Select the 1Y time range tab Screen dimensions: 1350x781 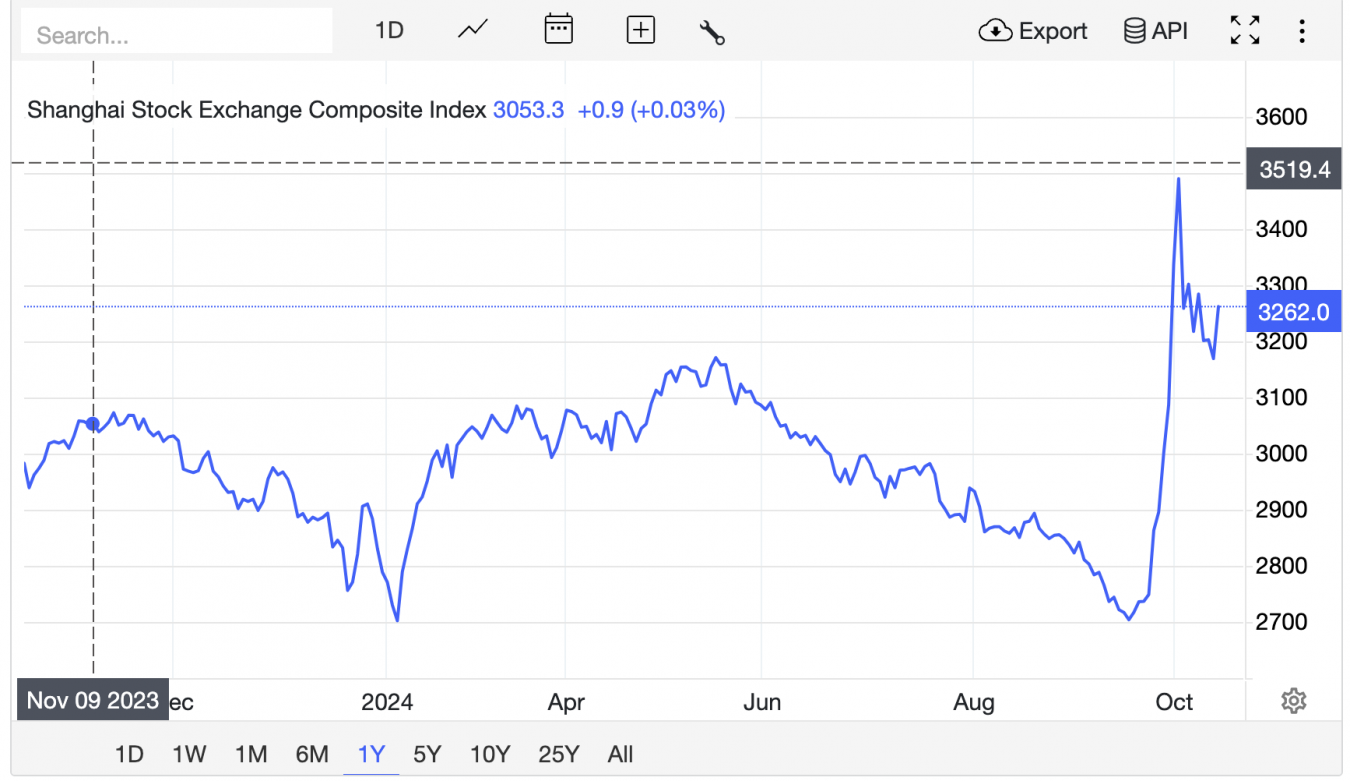pos(371,754)
